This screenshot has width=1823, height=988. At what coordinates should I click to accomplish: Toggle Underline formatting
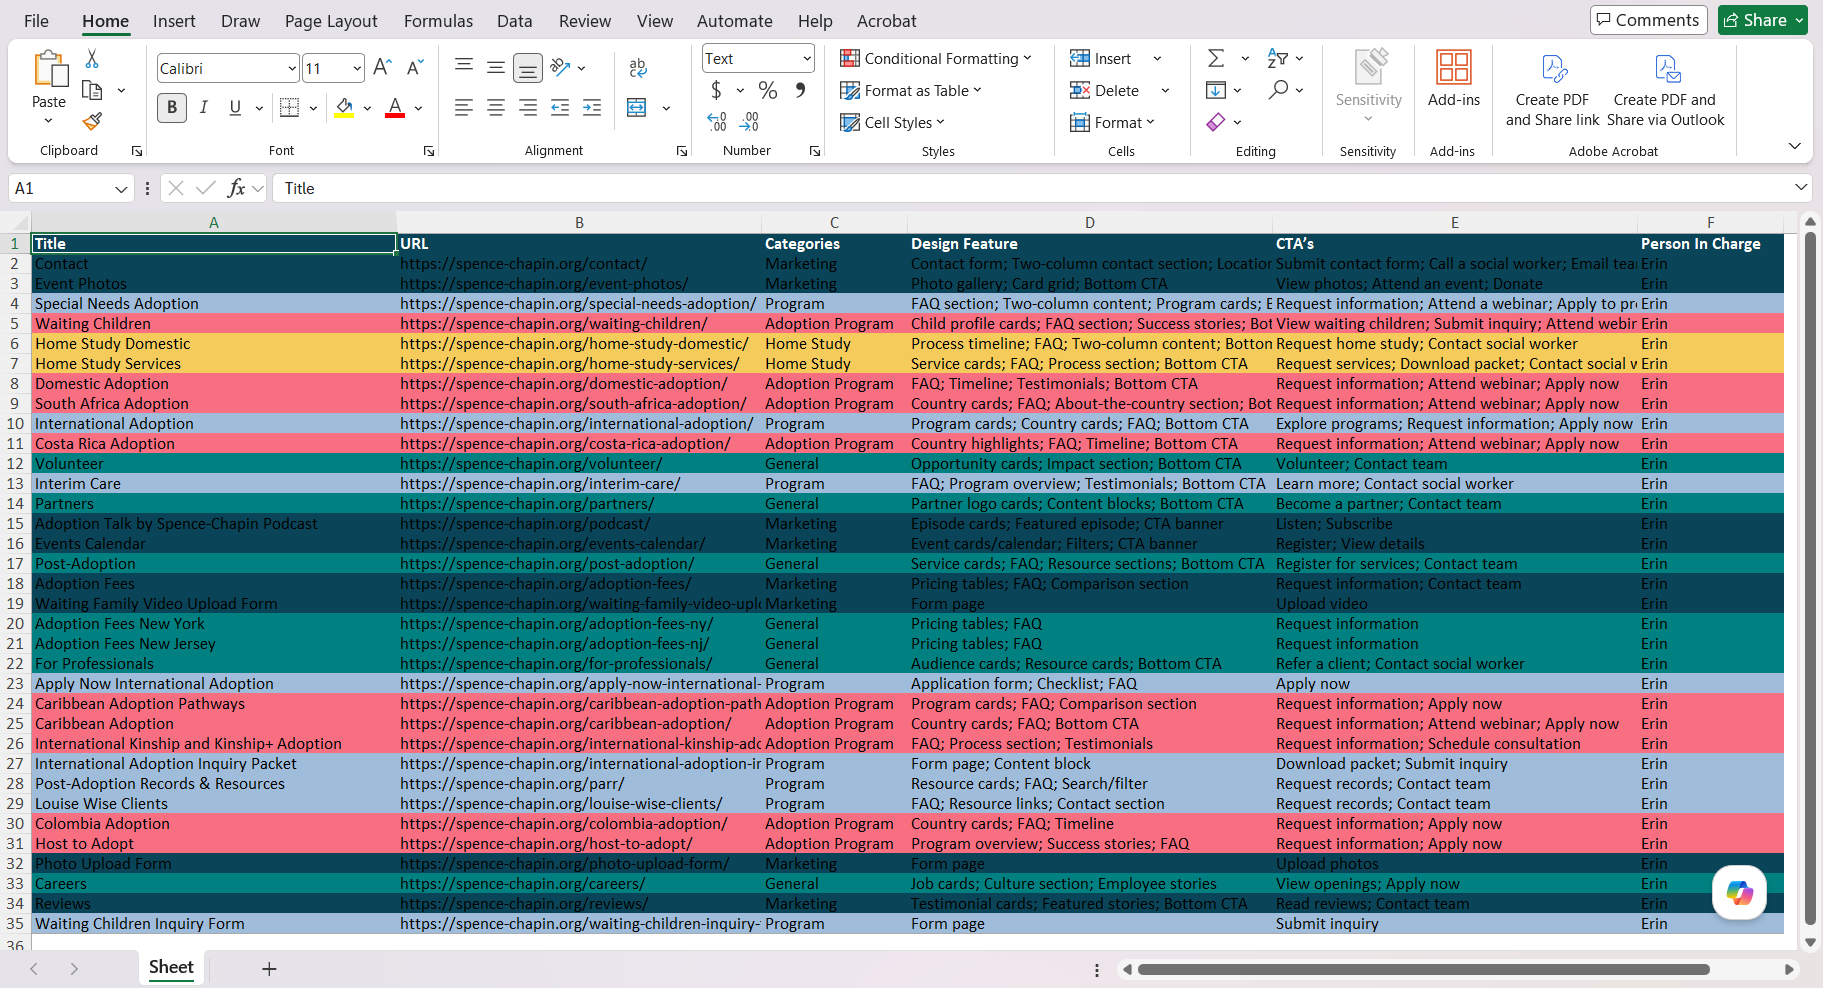point(235,108)
